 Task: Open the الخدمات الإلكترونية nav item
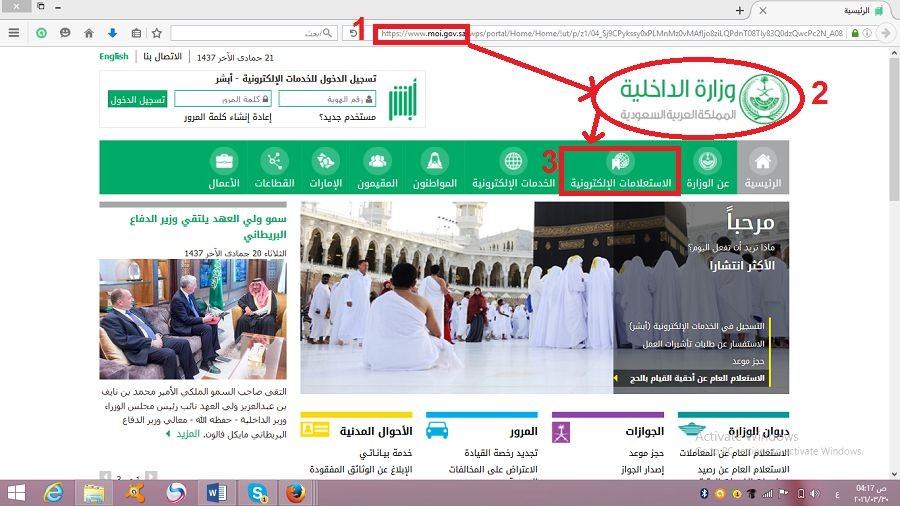coord(514,170)
